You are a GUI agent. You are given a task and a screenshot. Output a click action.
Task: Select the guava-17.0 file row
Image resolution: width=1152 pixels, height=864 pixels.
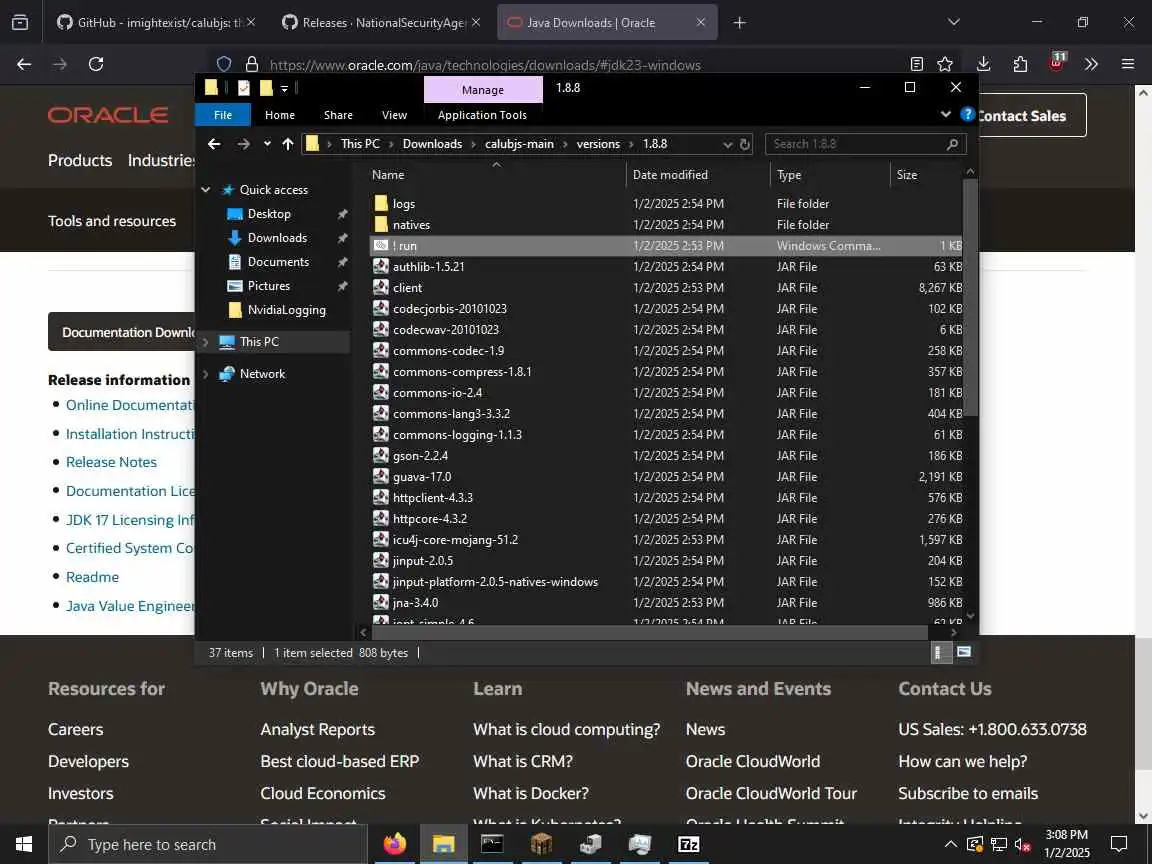click(666, 477)
